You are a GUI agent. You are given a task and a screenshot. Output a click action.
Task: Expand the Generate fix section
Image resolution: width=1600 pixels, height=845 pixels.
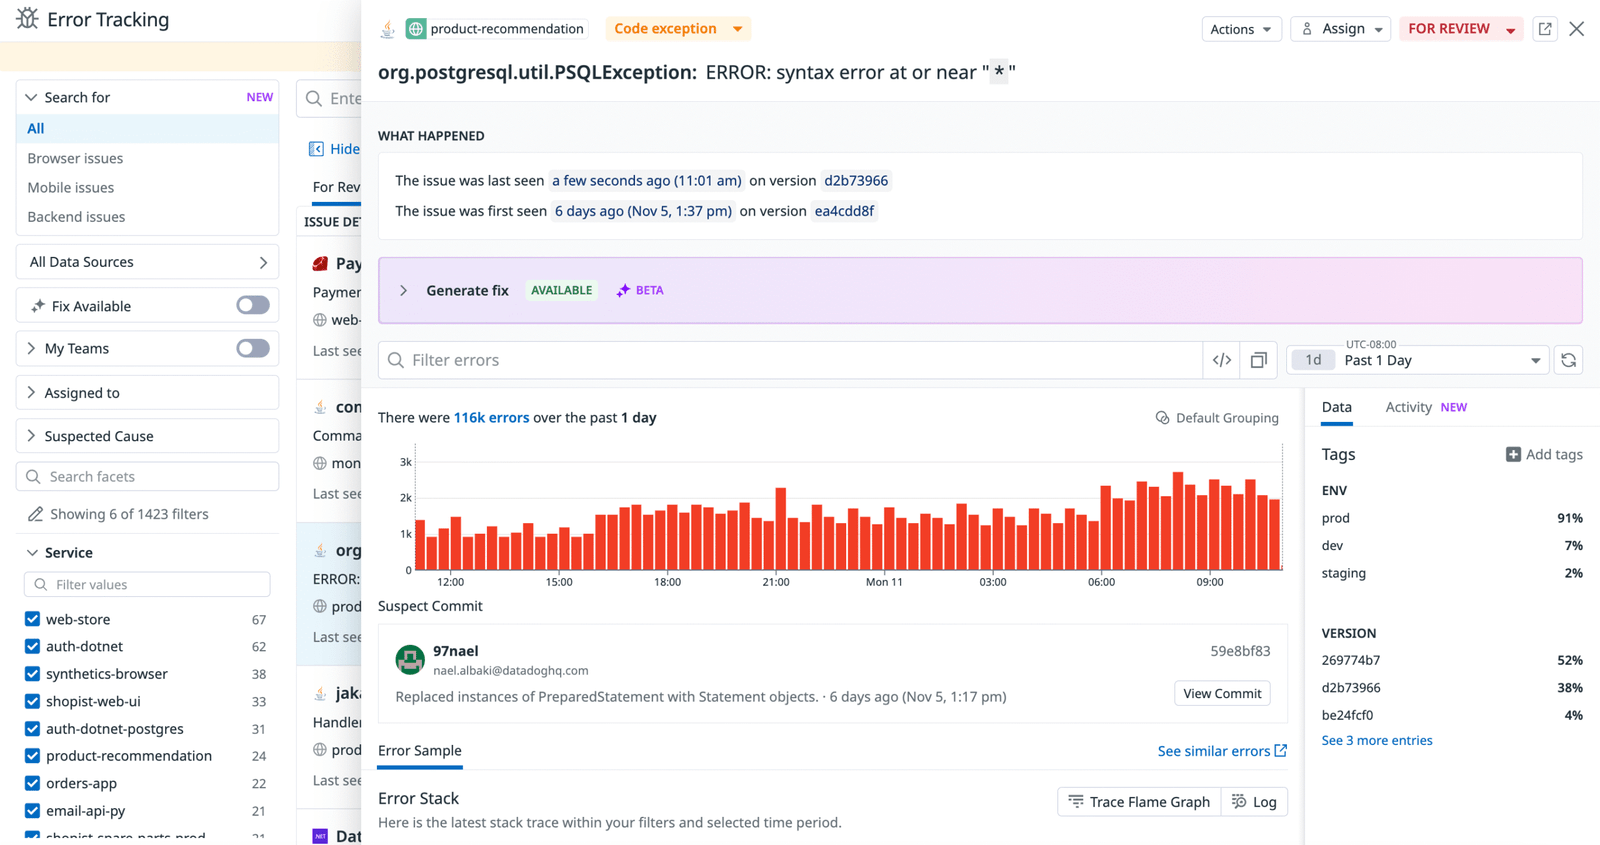[x=404, y=290]
